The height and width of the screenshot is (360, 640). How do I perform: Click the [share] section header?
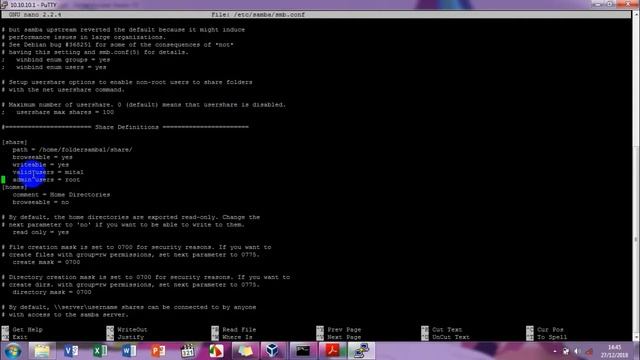click(x=15, y=142)
